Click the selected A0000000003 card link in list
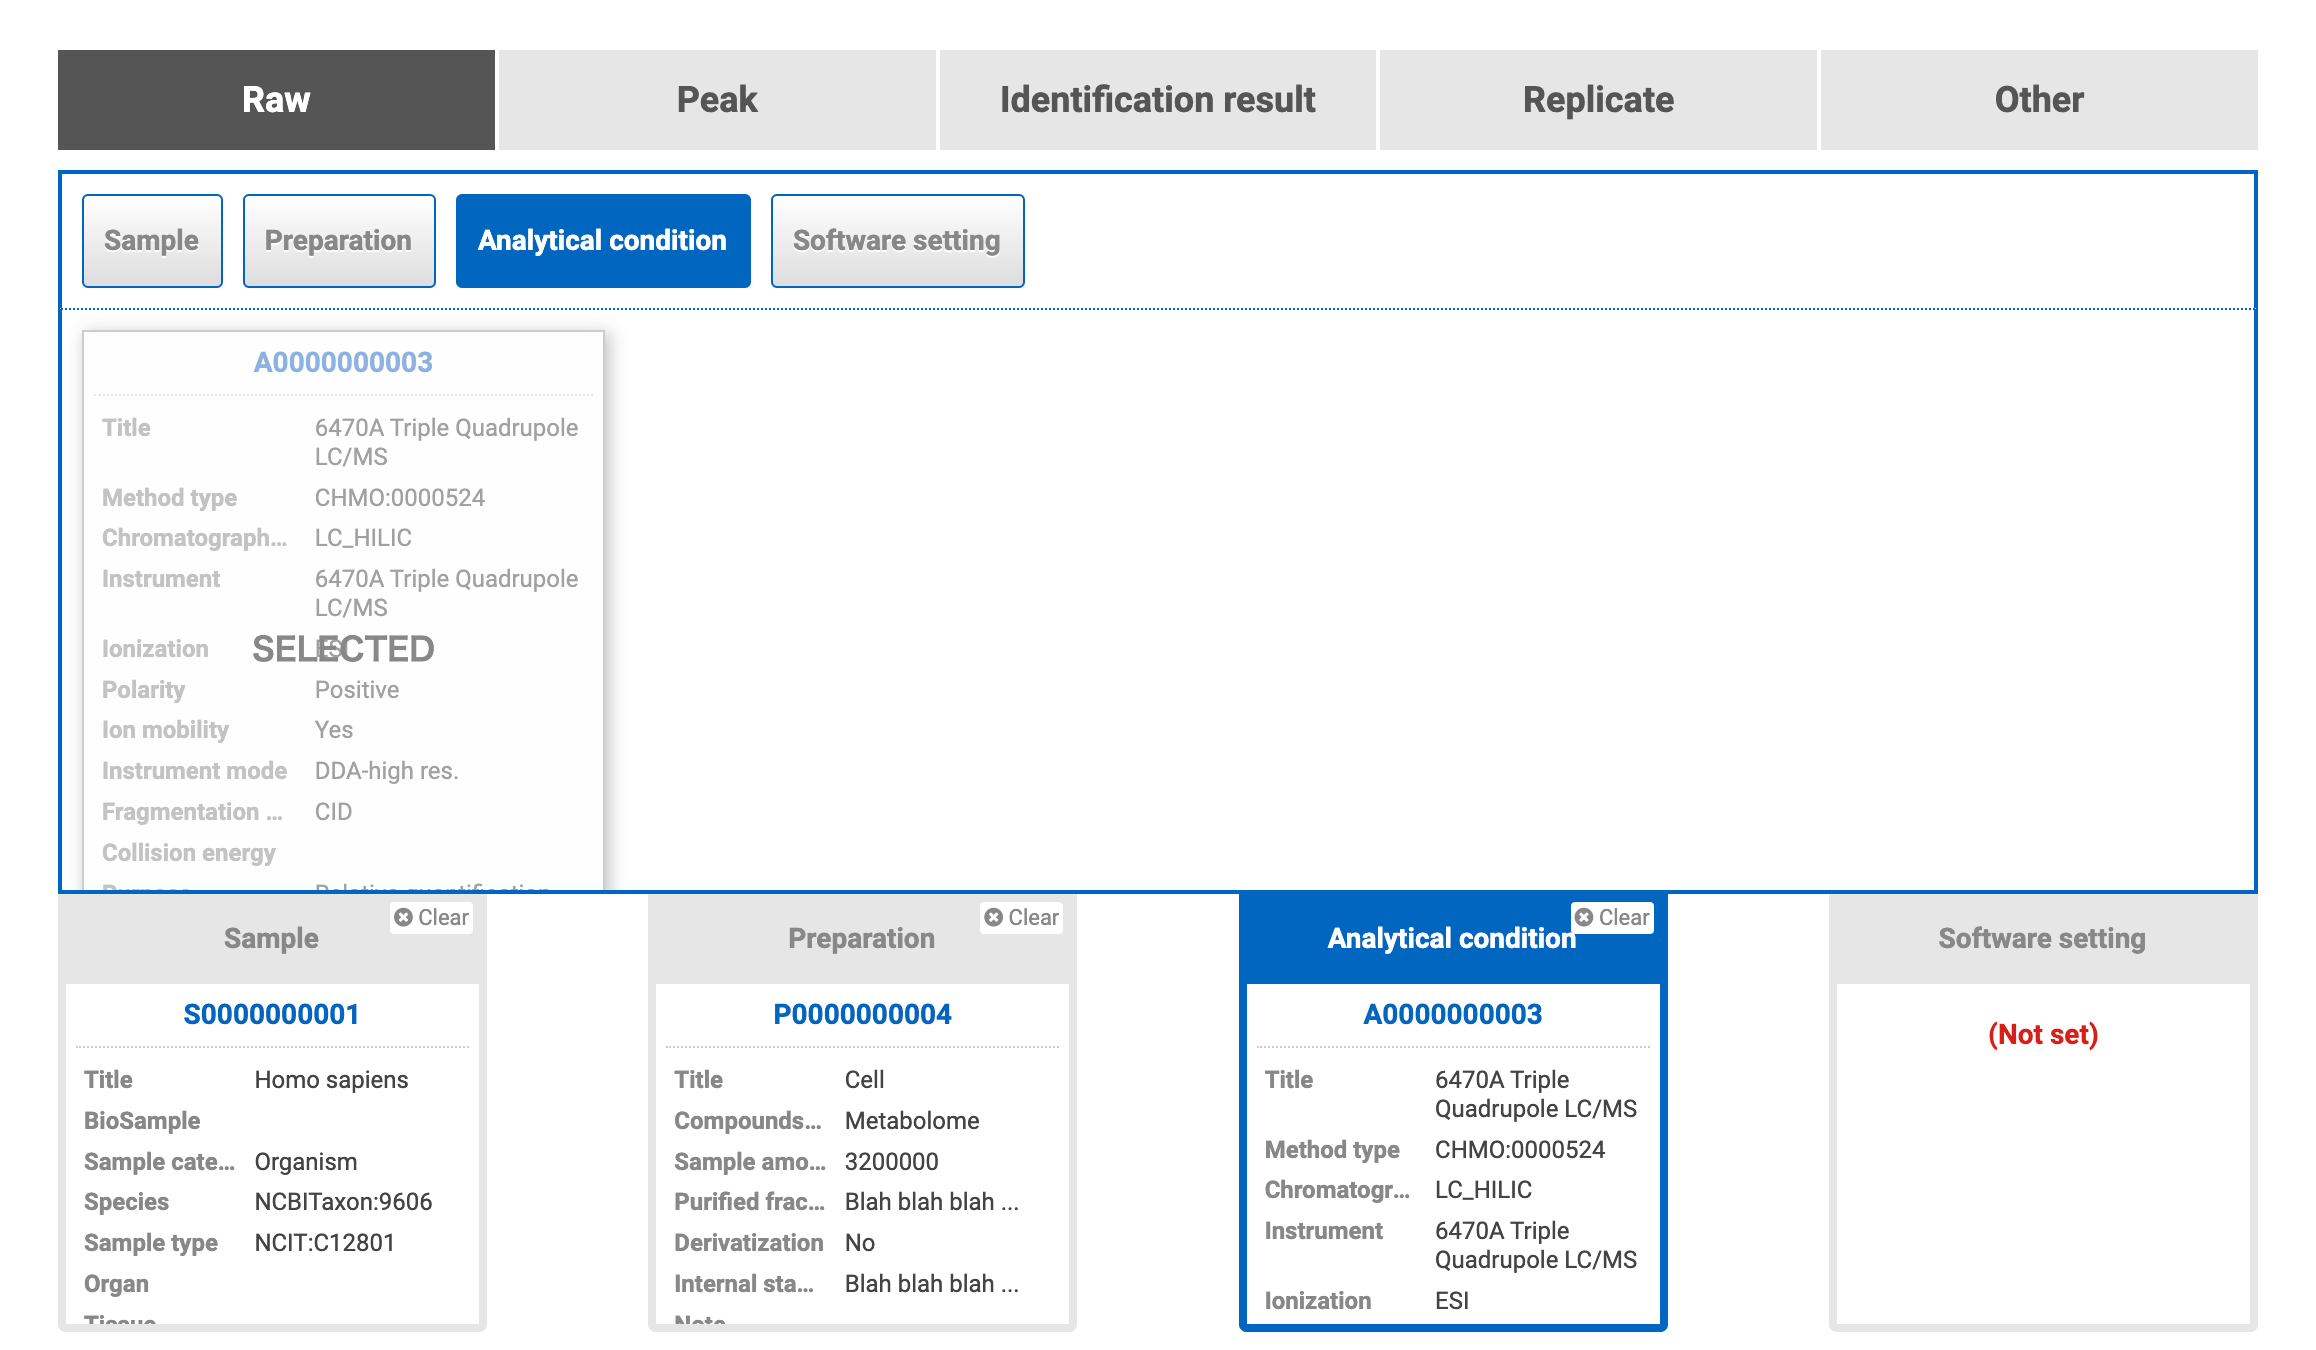This screenshot has width=2316, height=1350. [343, 362]
